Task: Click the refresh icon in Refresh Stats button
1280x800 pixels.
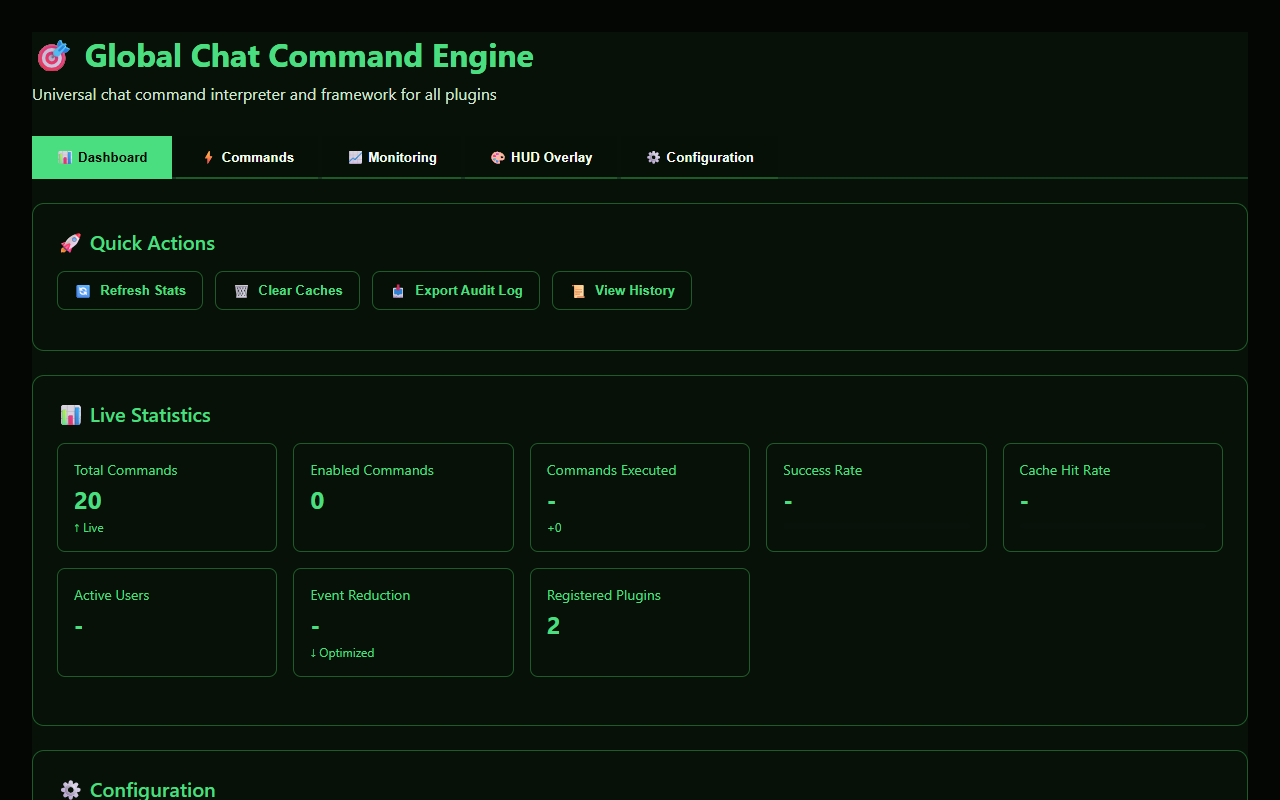Action: [x=83, y=291]
